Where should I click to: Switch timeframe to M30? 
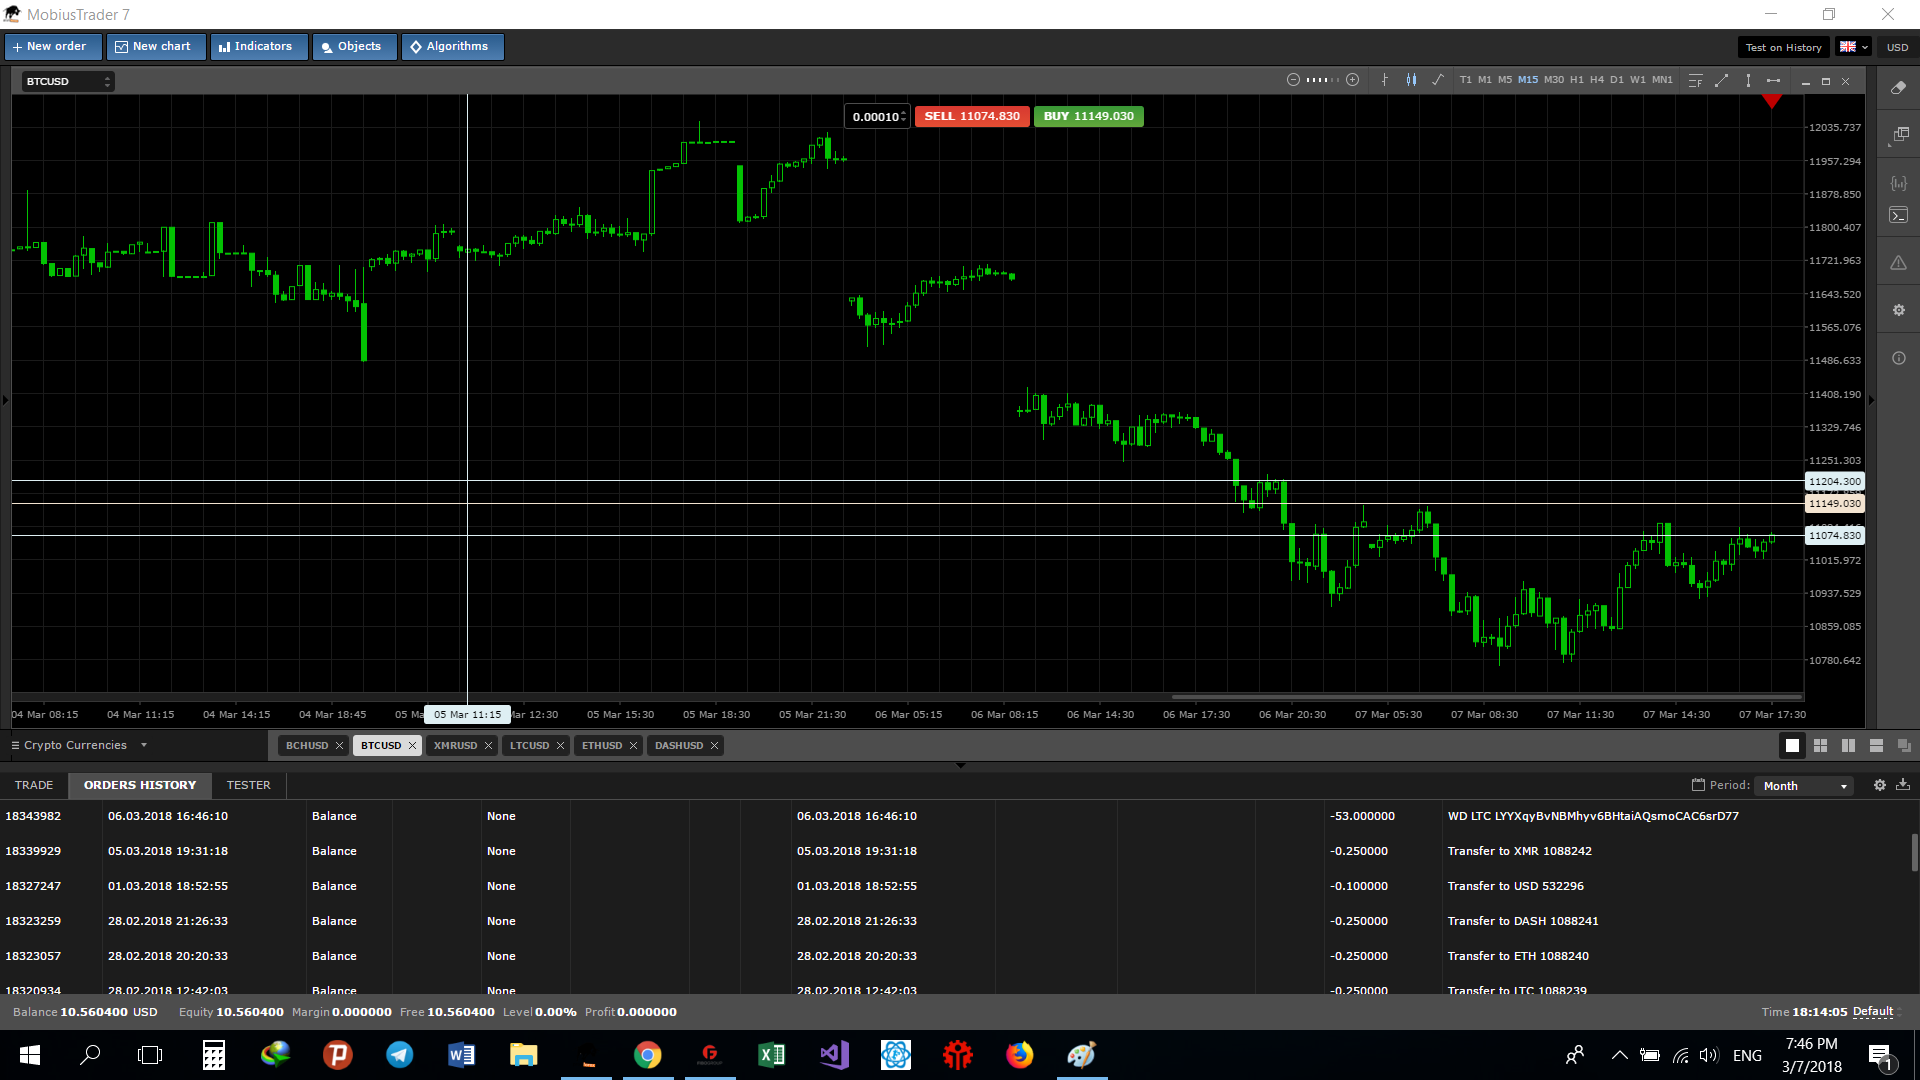point(1554,80)
